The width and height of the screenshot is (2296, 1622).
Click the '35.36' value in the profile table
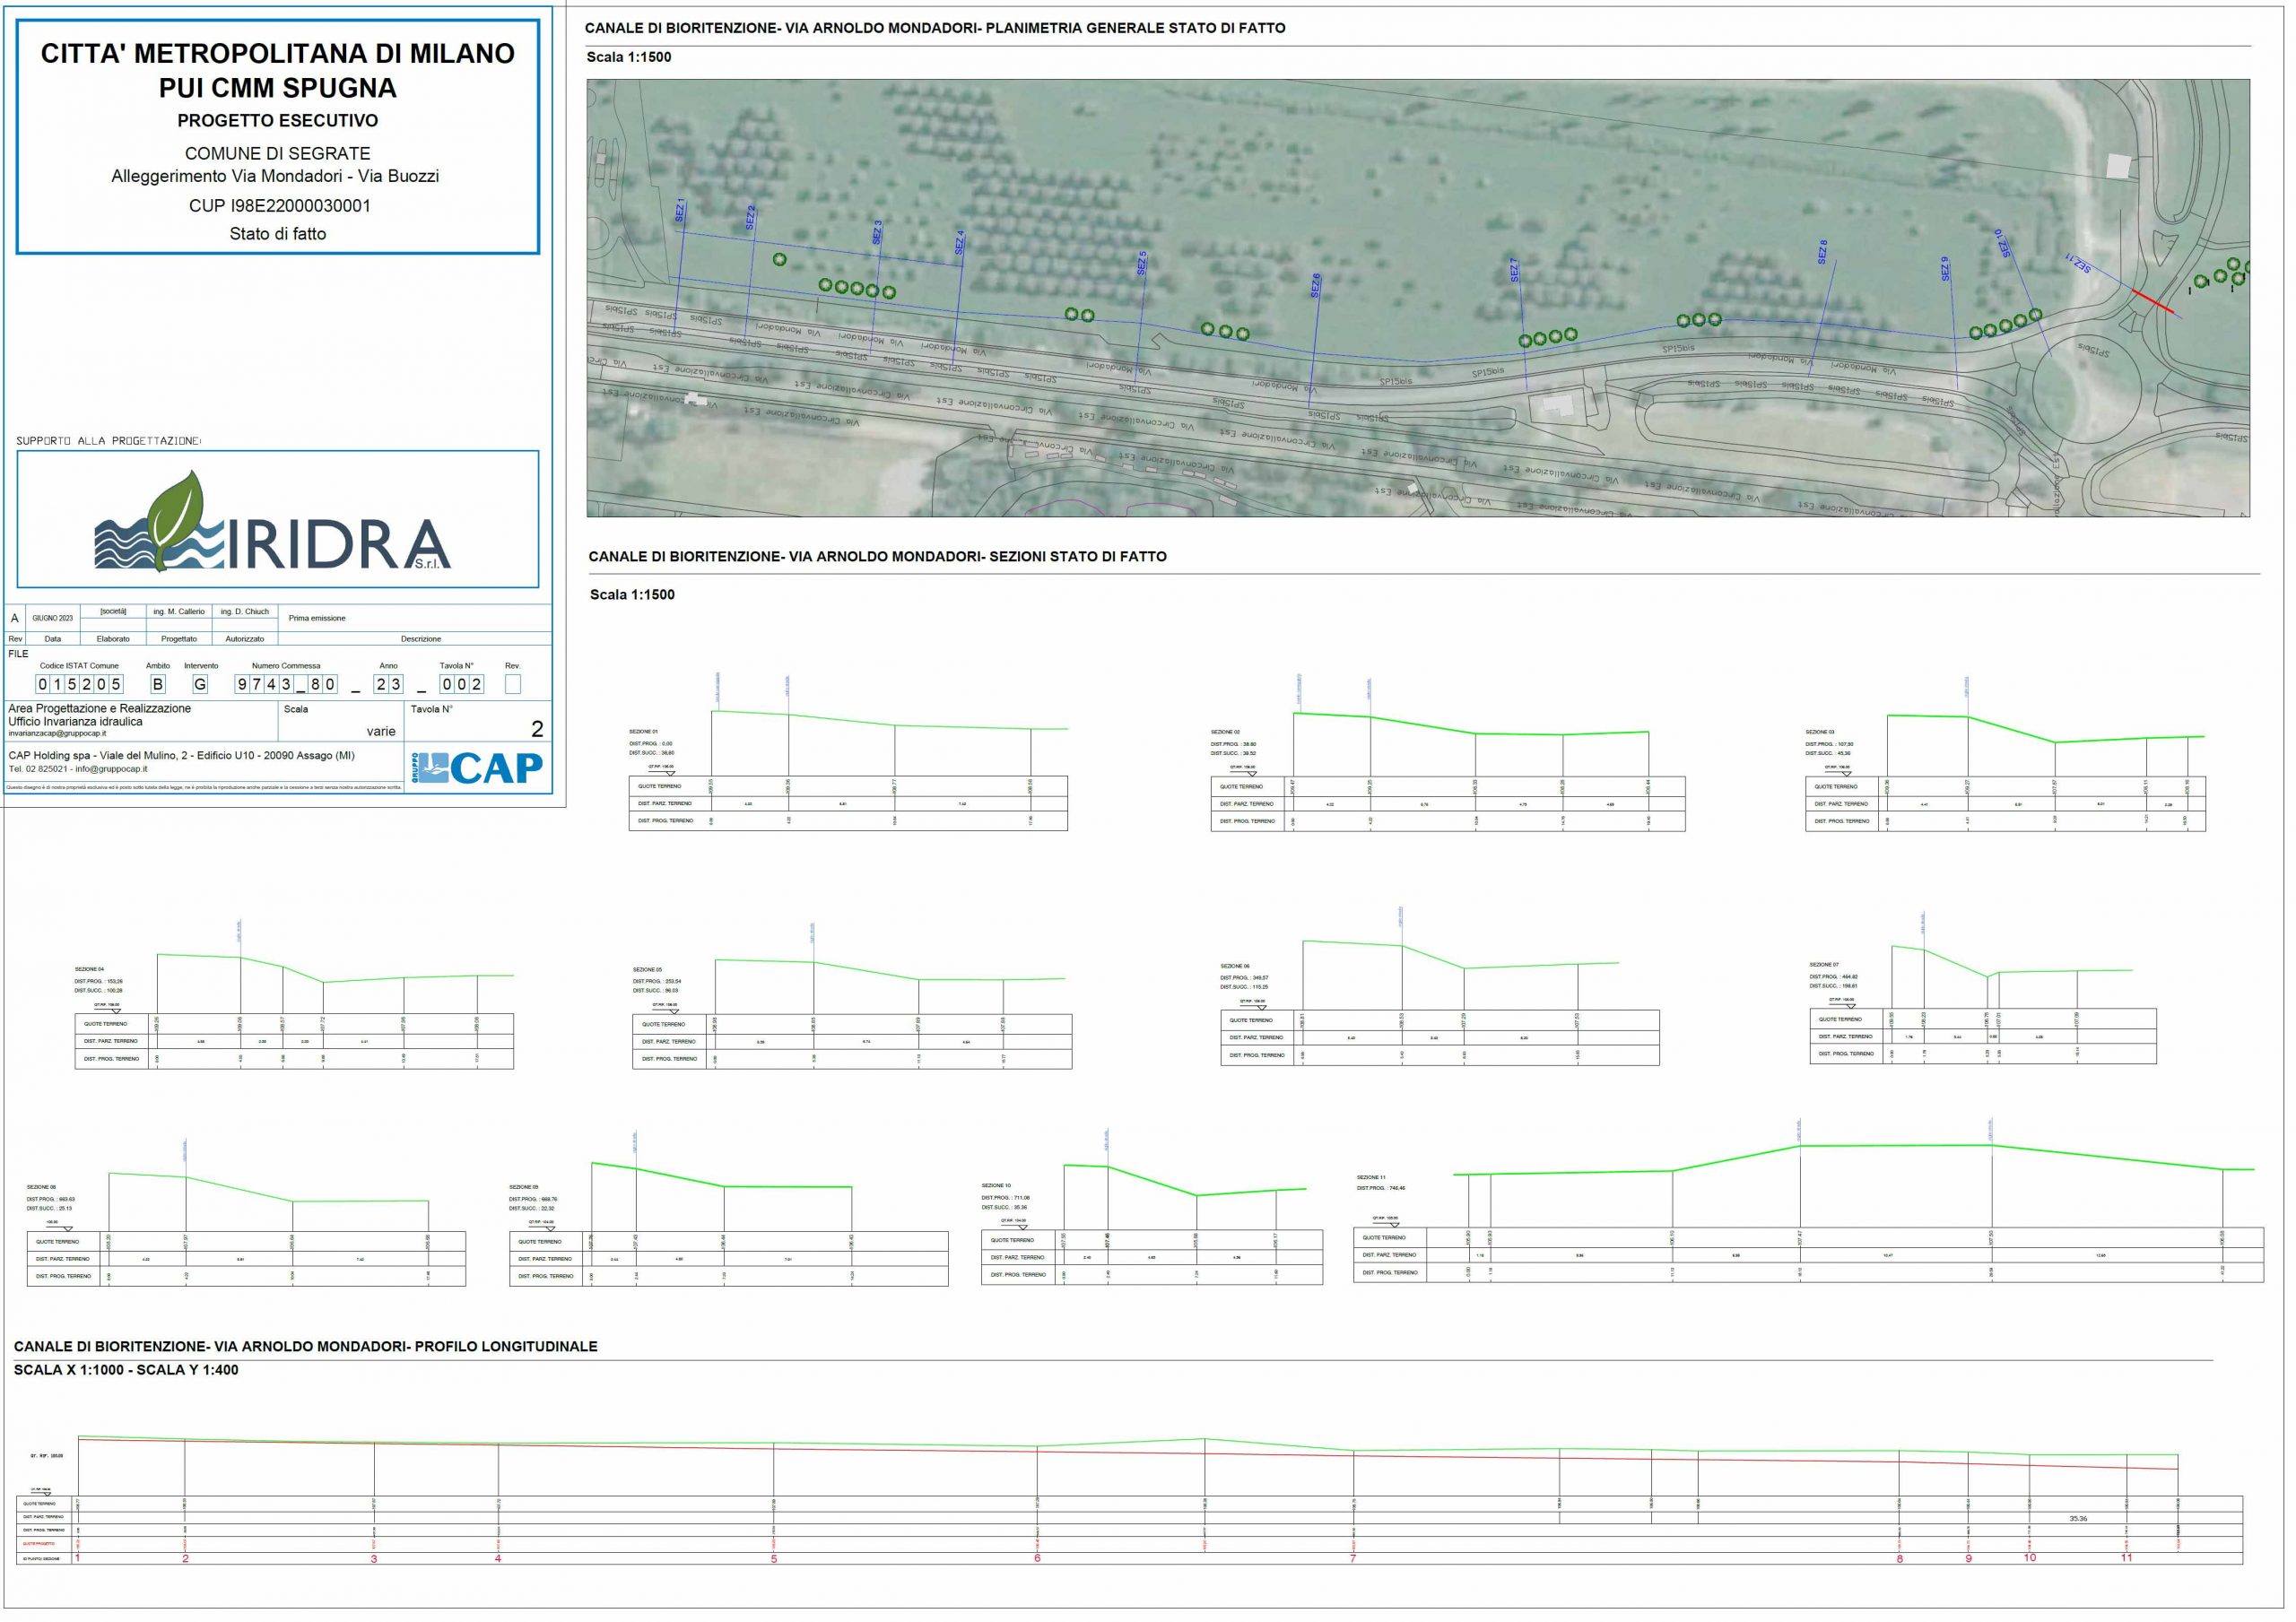coord(2078,1520)
